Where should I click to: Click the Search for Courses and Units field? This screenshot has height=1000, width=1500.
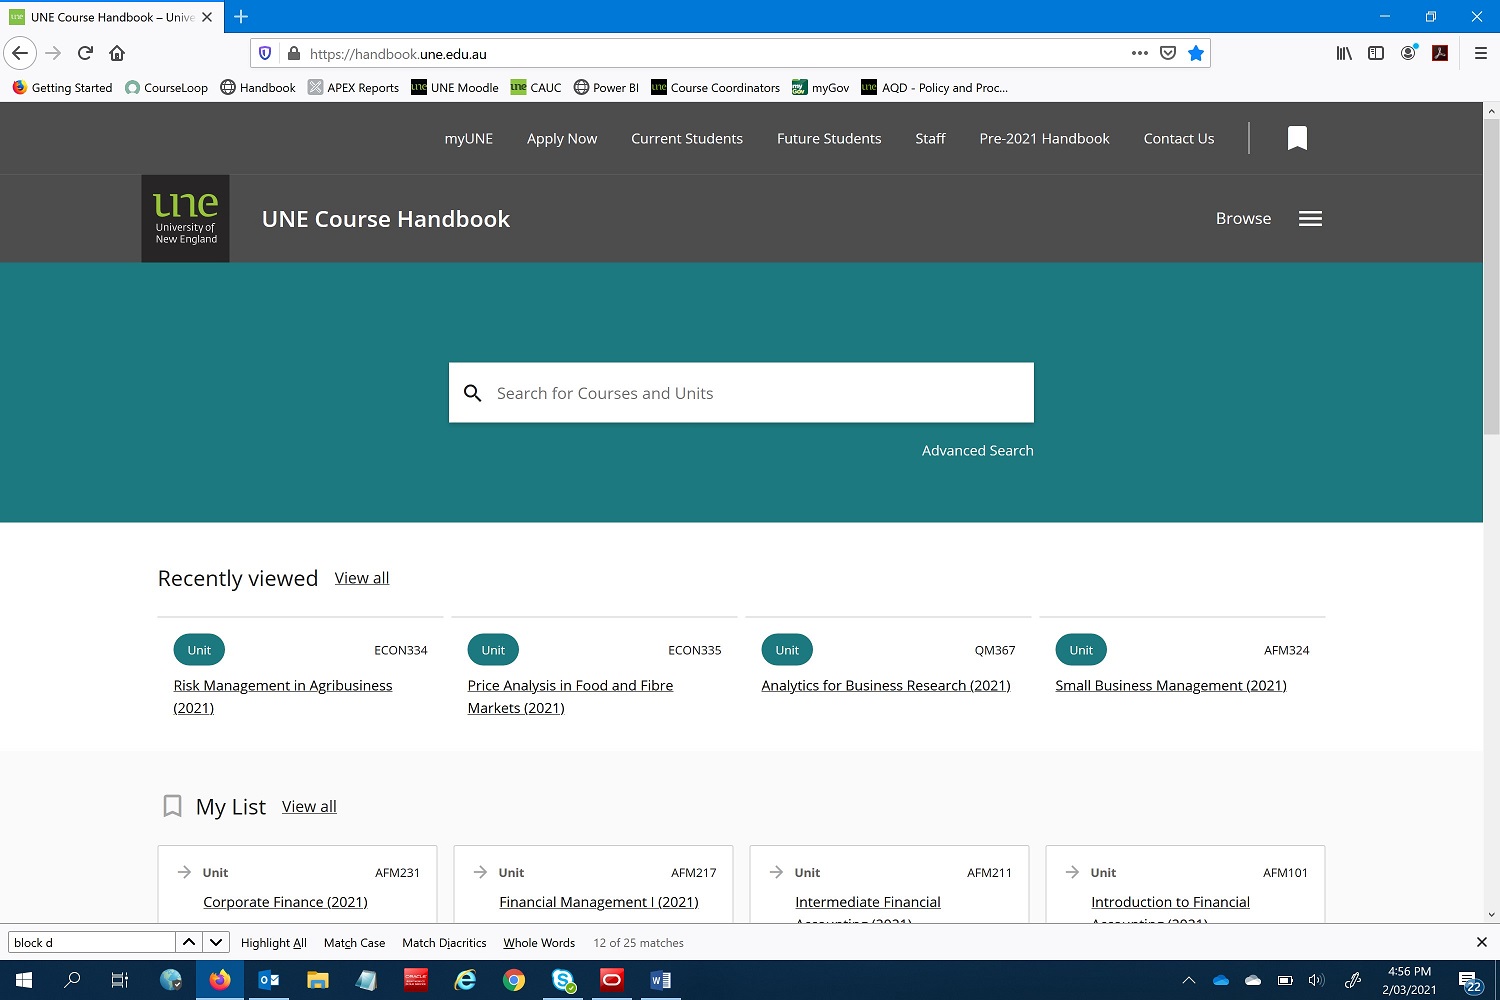[x=741, y=393]
